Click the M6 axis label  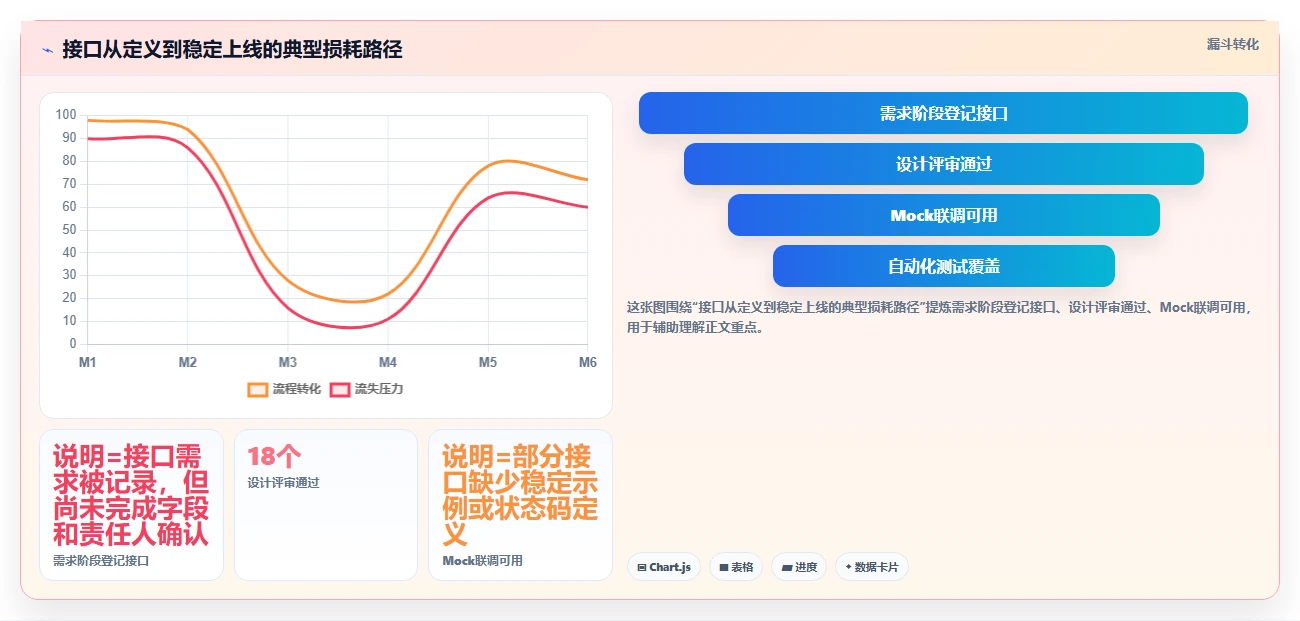[588, 362]
